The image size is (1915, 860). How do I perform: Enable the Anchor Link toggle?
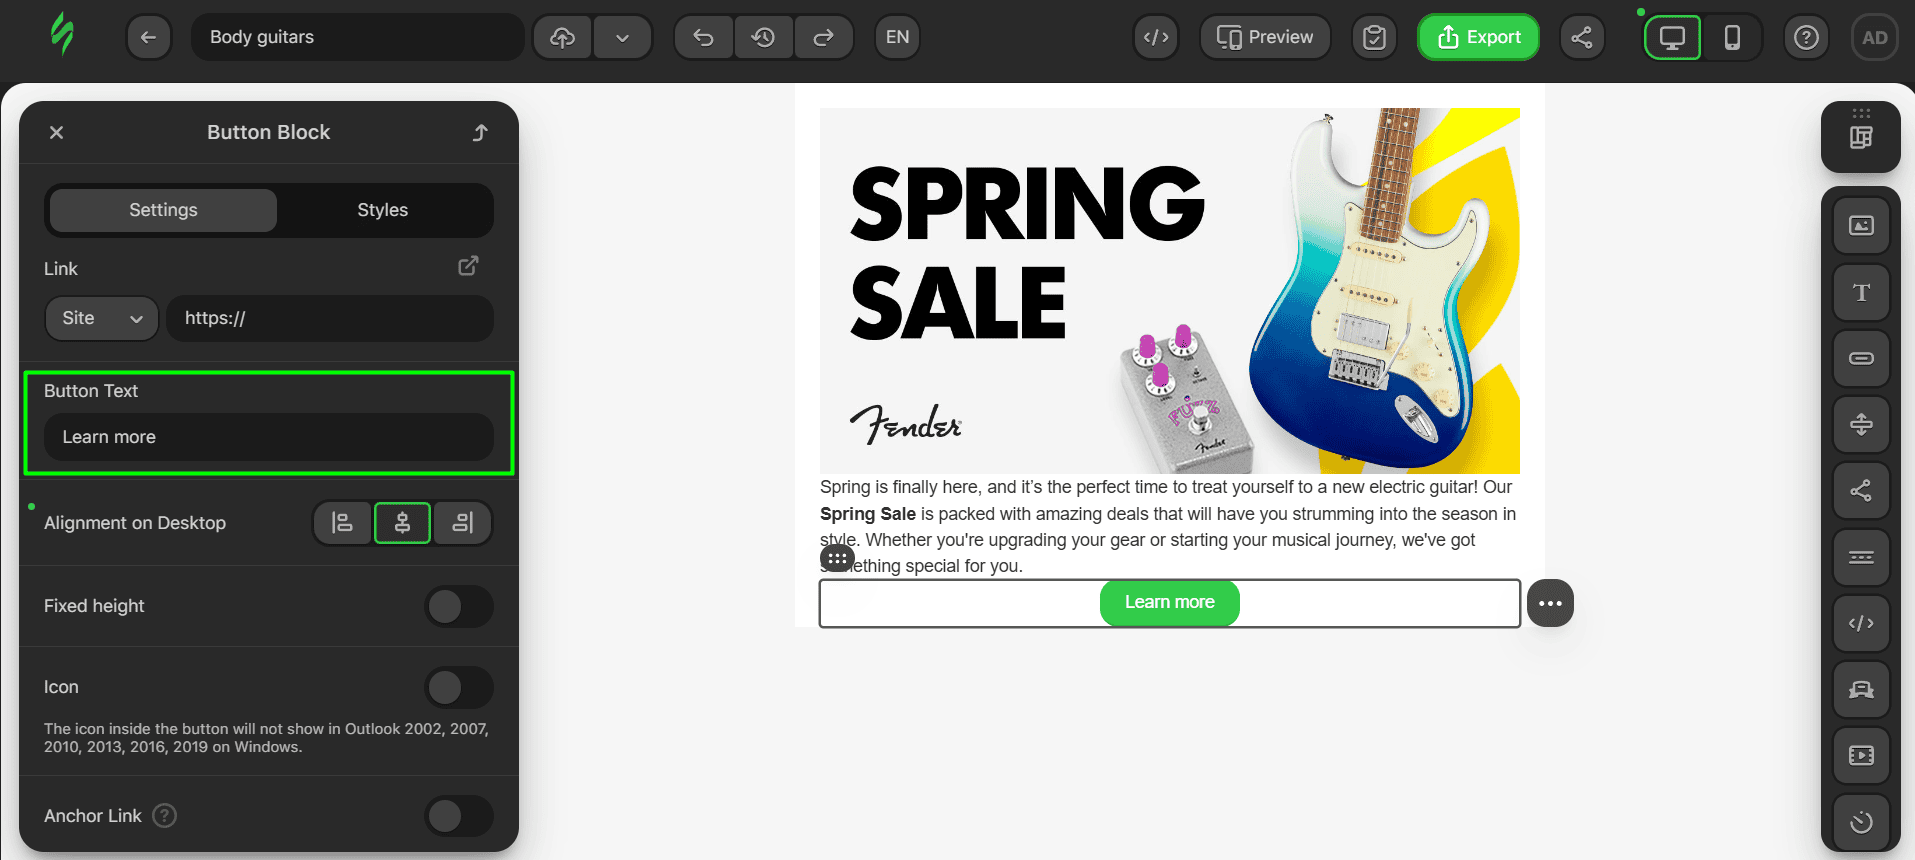tap(459, 816)
